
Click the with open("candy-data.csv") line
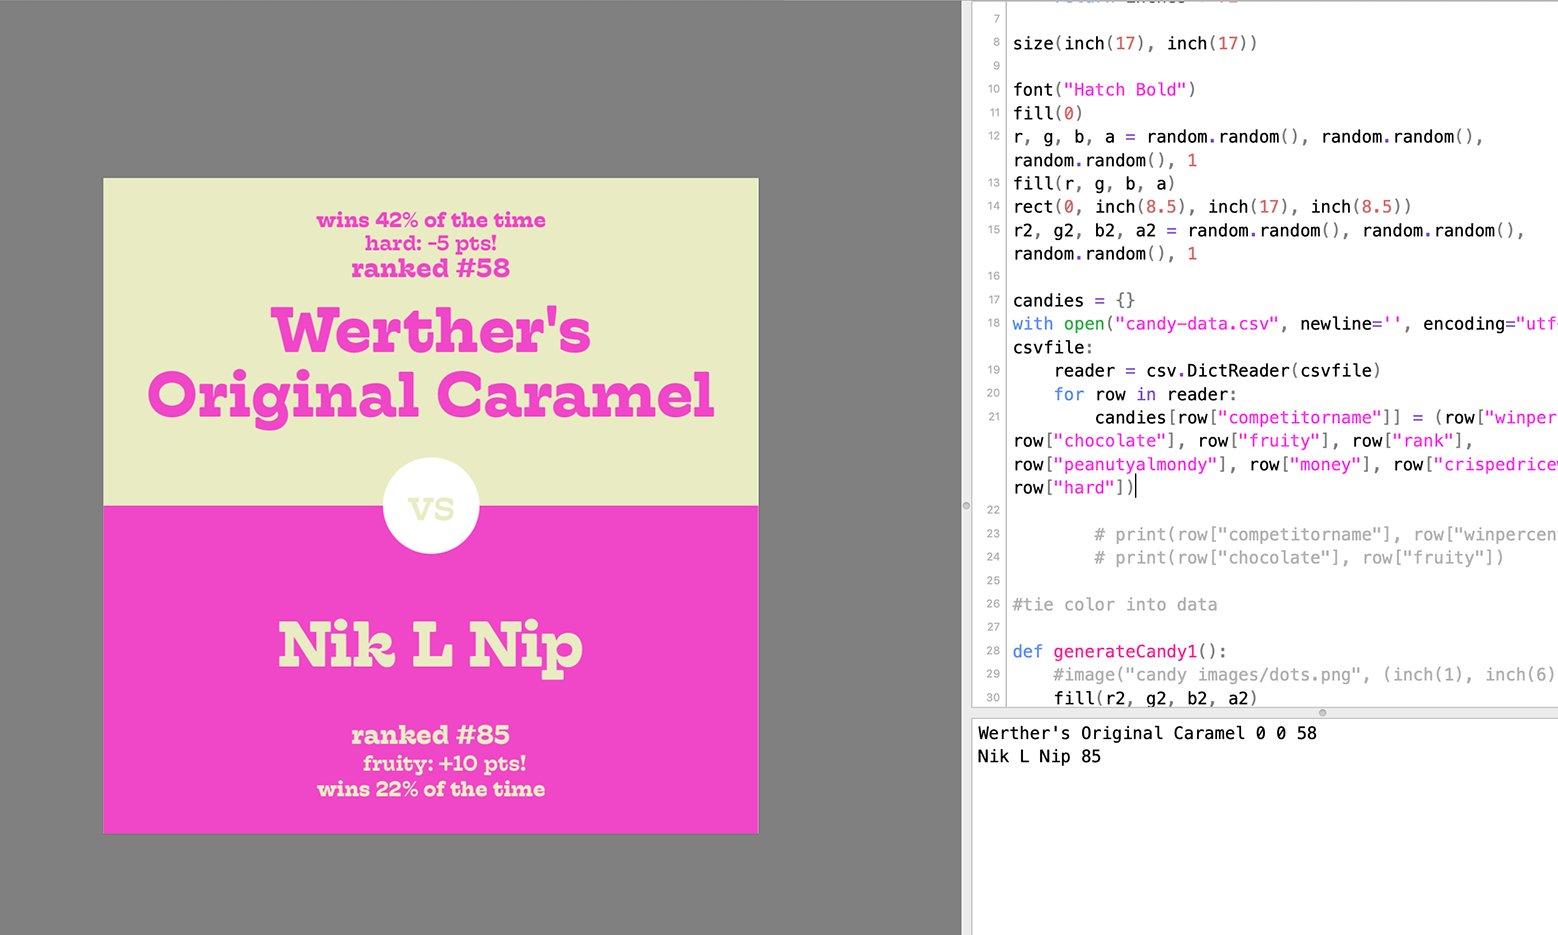point(1285,324)
